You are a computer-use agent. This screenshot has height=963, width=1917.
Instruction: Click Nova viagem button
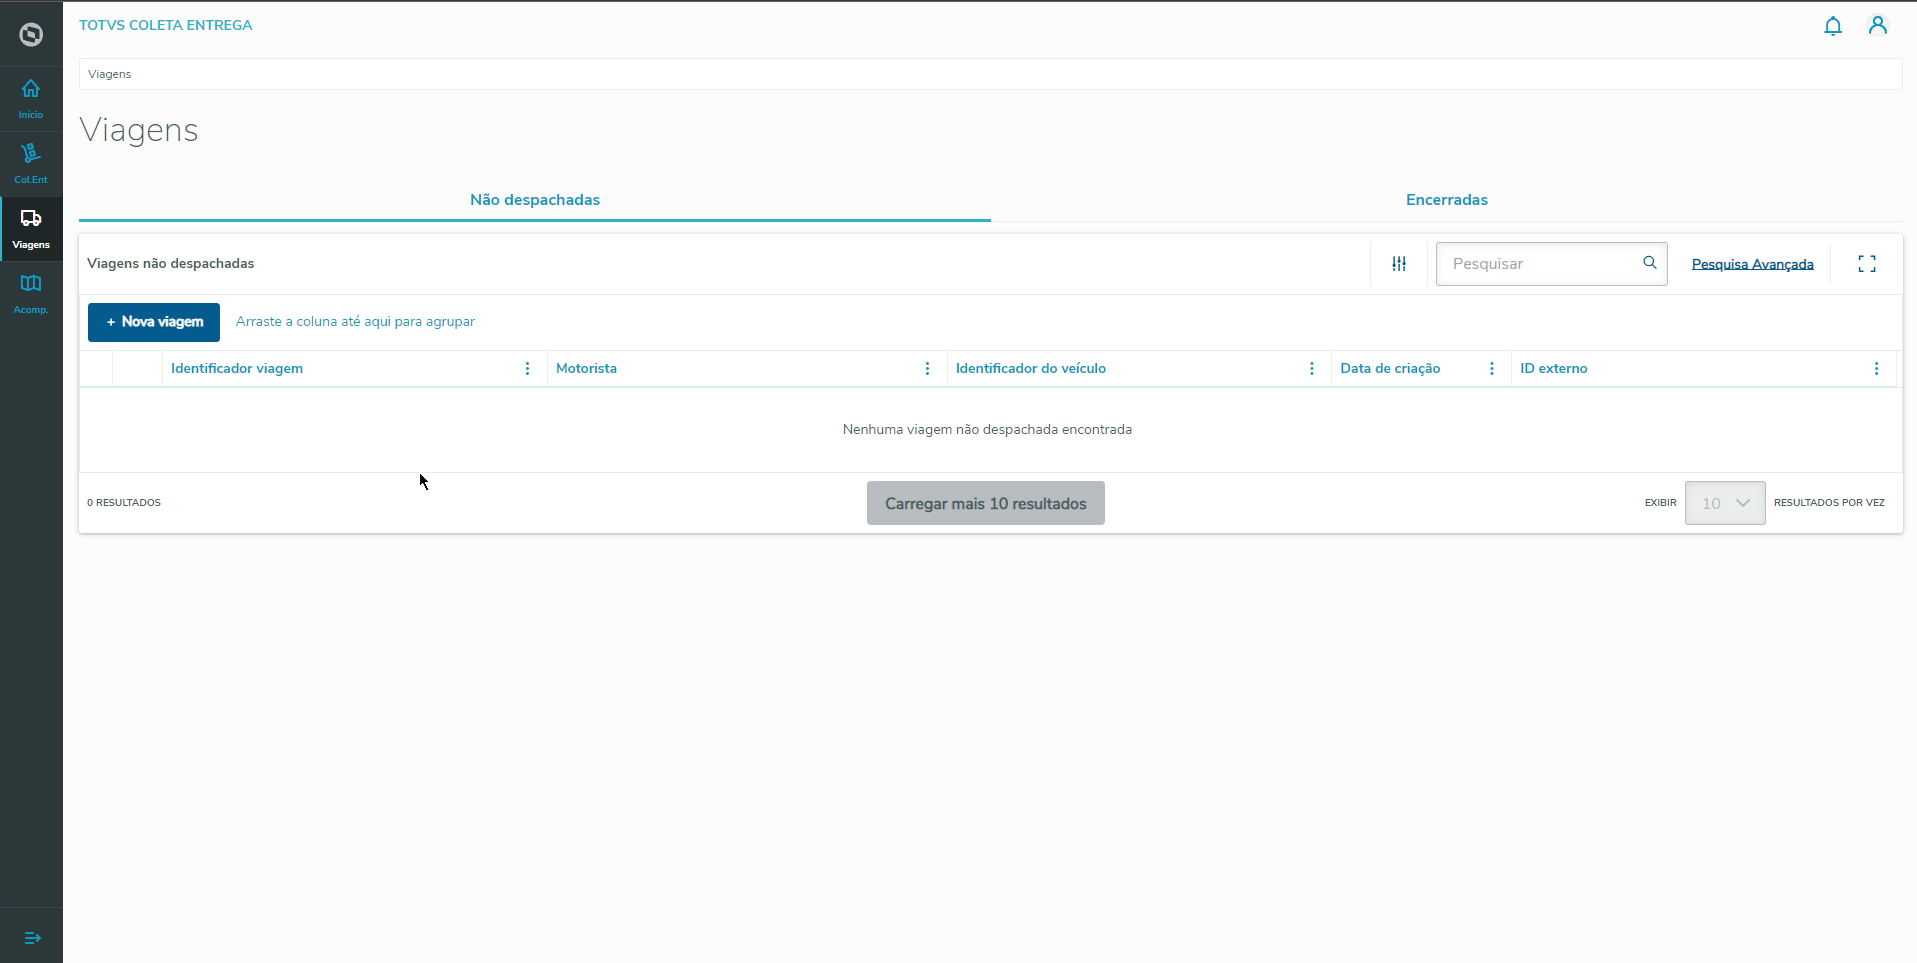click(154, 322)
